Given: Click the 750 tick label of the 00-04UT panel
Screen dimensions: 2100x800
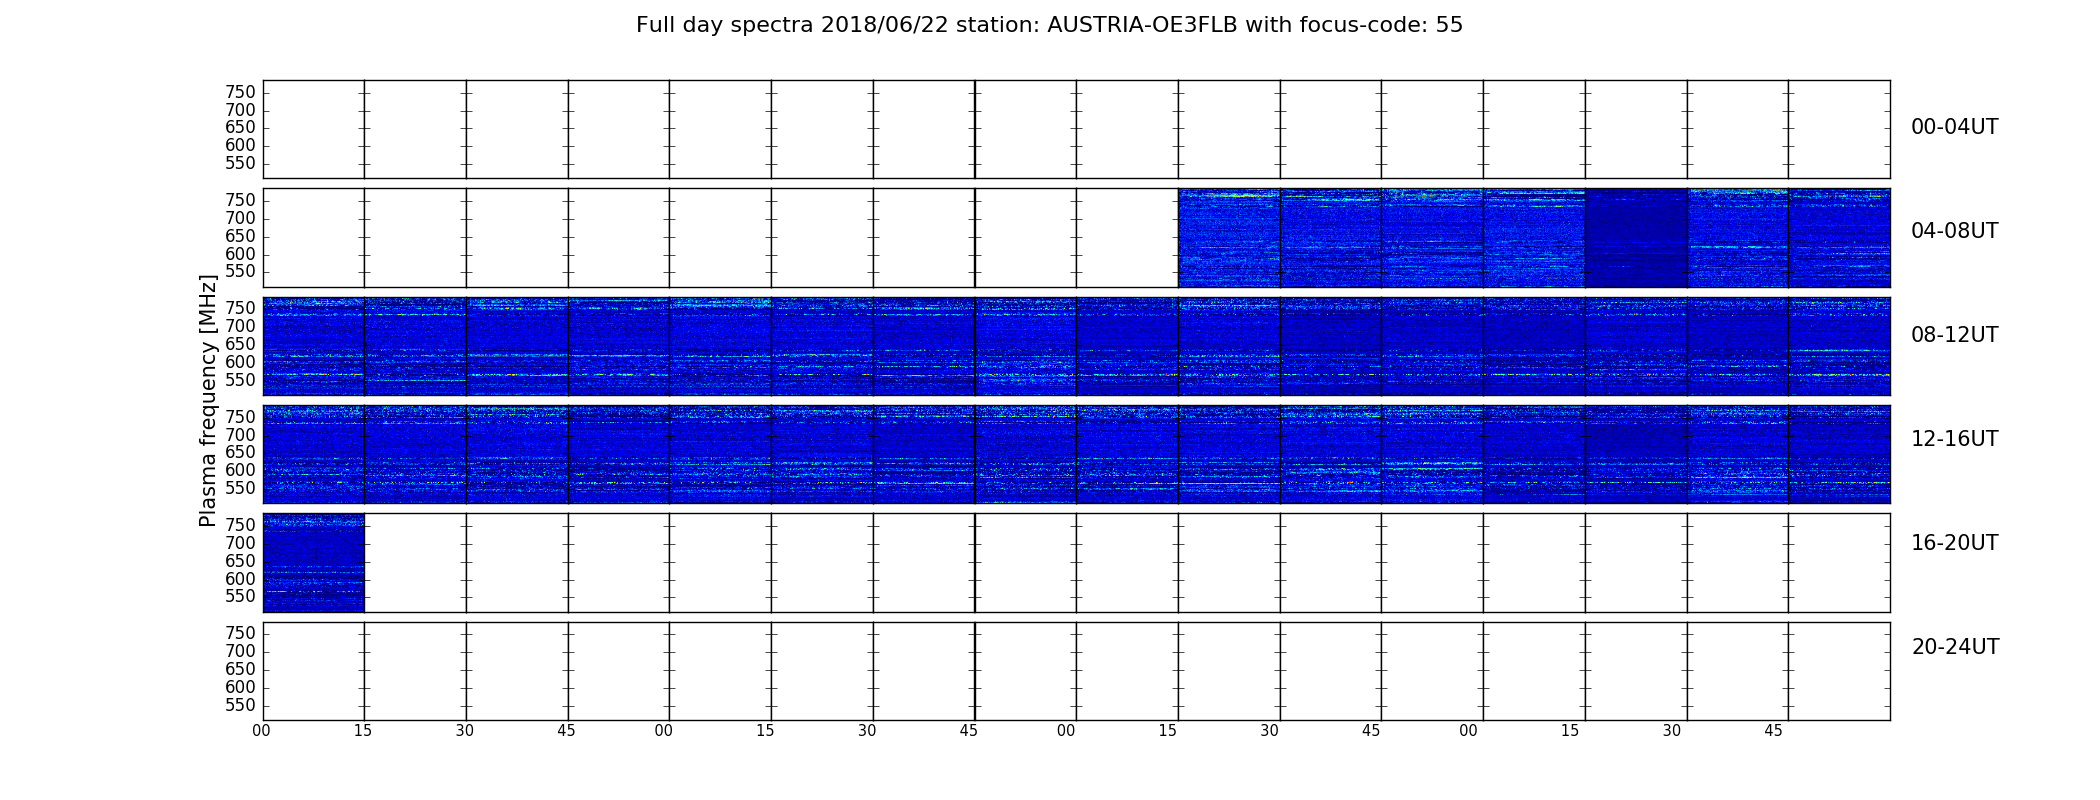Looking at the screenshot, I should pyautogui.click(x=240, y=92).
